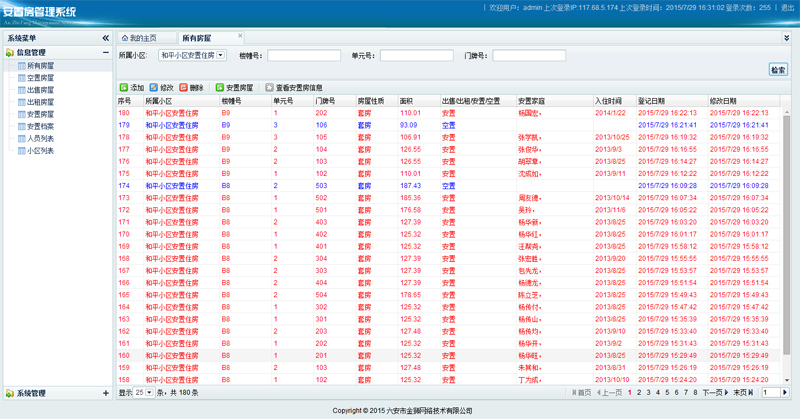
Task: Click the 检索 search button
Action: pyautogui.click(x=777, y=70)
